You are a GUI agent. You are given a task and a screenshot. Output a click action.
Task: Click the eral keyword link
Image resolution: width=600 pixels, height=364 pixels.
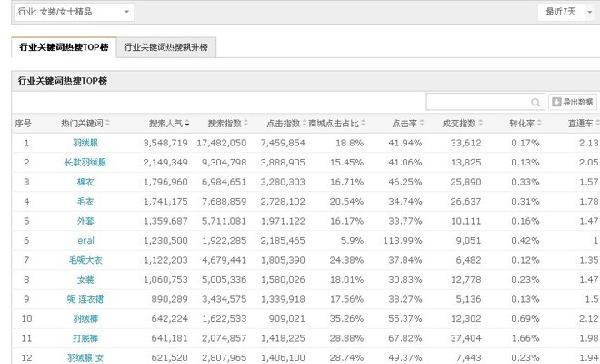pyautogui.click(x=86, y=241)
